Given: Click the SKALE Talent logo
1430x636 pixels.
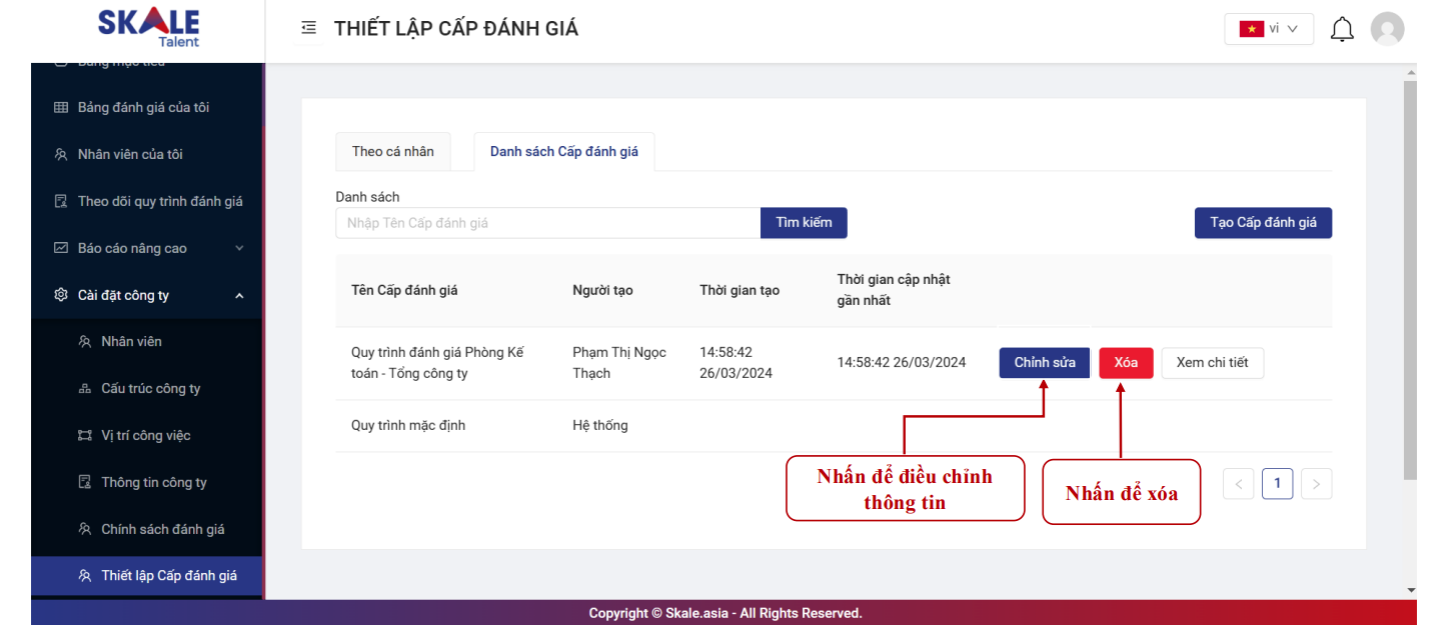Looking at the screenshot, I should point(149,28).
